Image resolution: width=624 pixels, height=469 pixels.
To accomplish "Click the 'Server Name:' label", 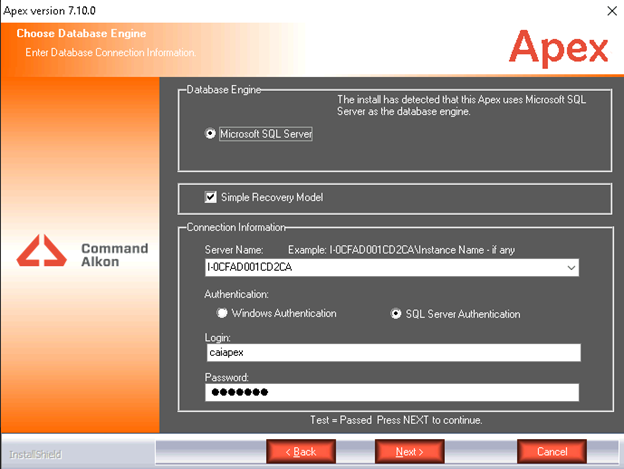I will point(234,250).
